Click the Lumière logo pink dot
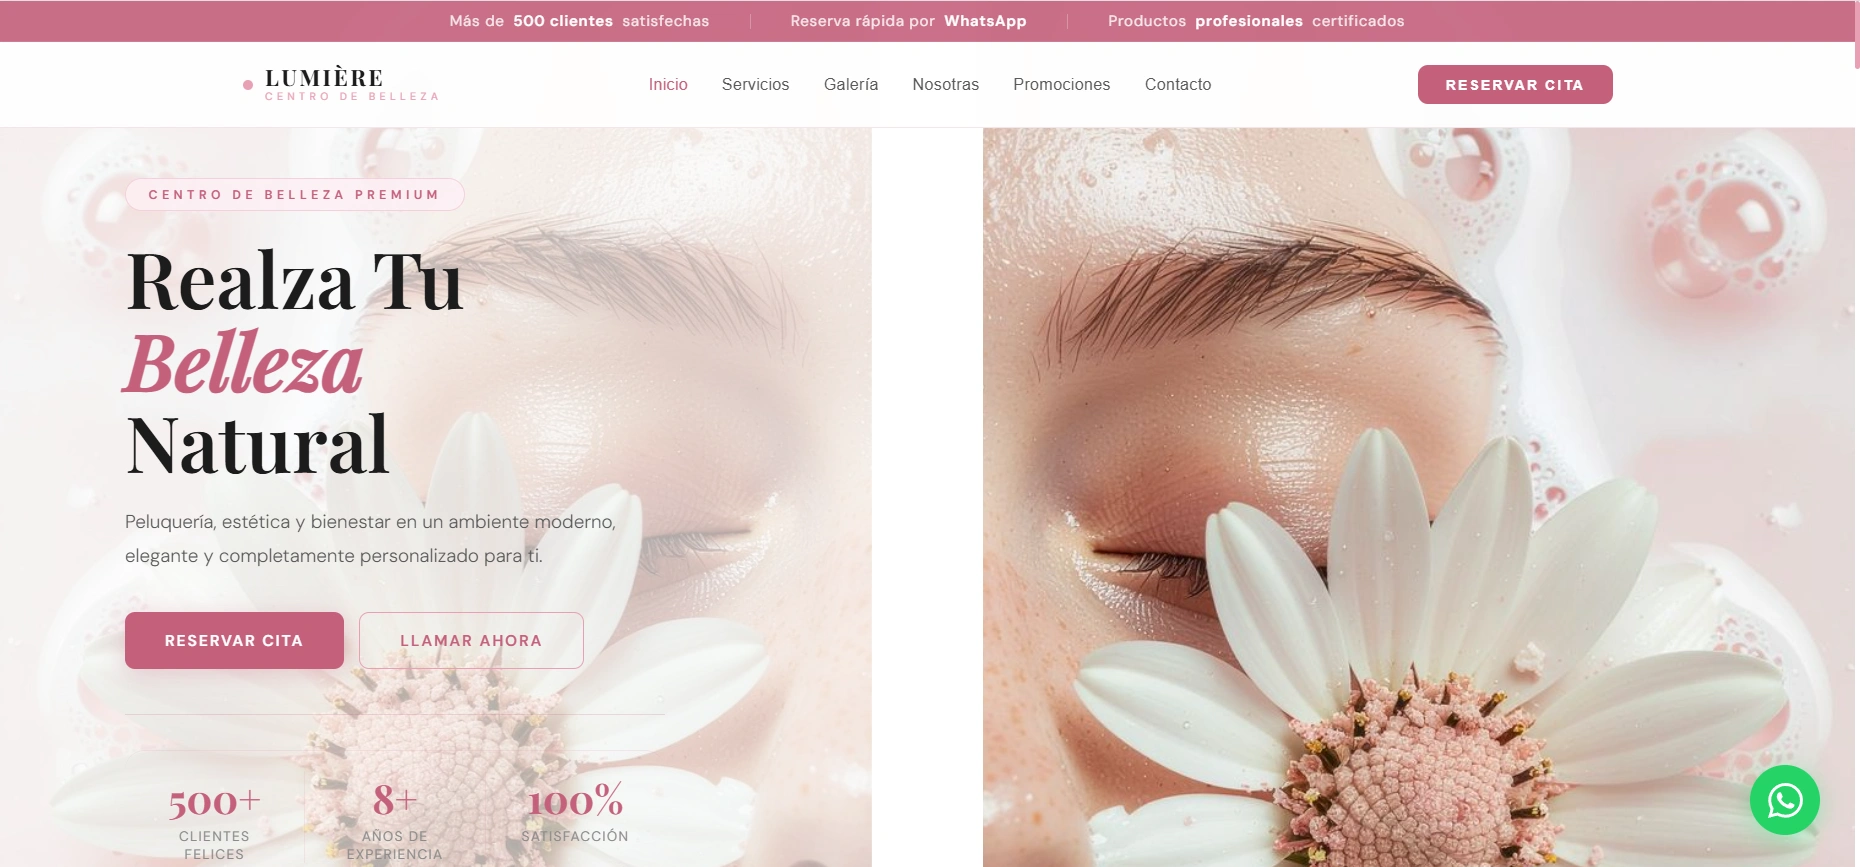The image size is (1860, 867). coord(248,85)
